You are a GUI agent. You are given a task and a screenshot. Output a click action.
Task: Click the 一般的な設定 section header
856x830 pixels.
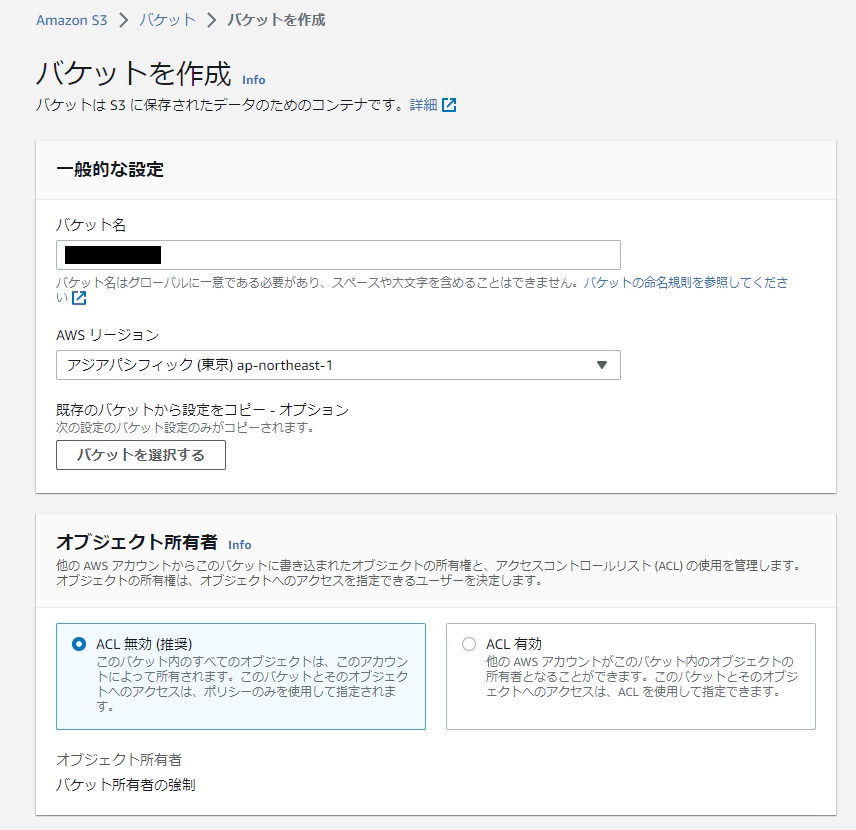(x=110, y=170)
